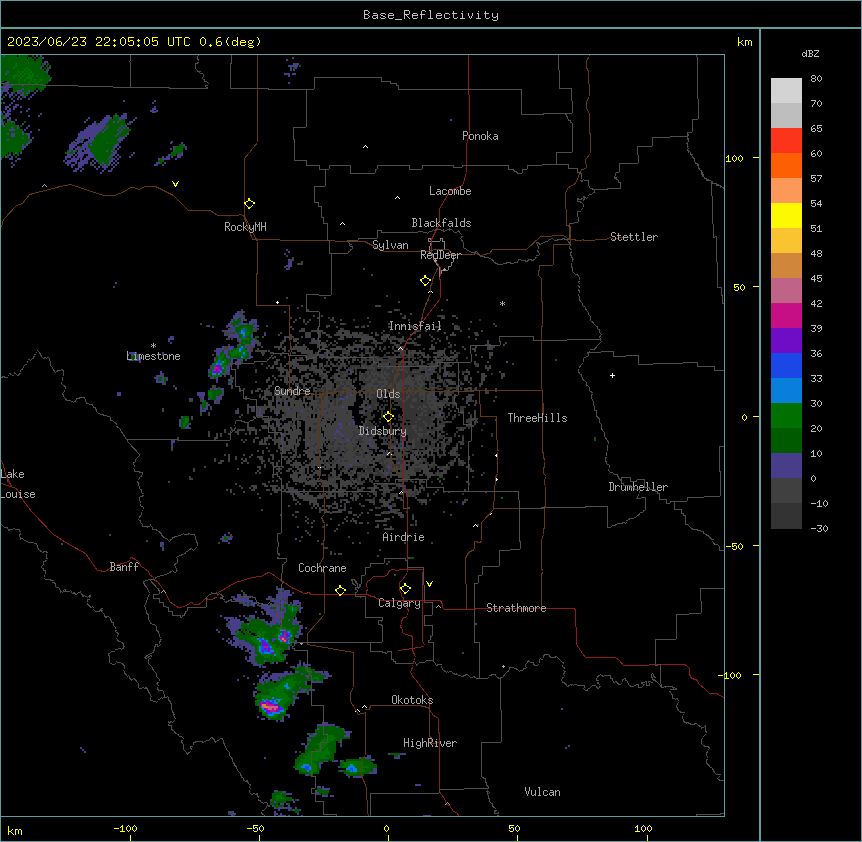Click the Base_Reflectivity title
862x842 pixels.
(431, 15)
